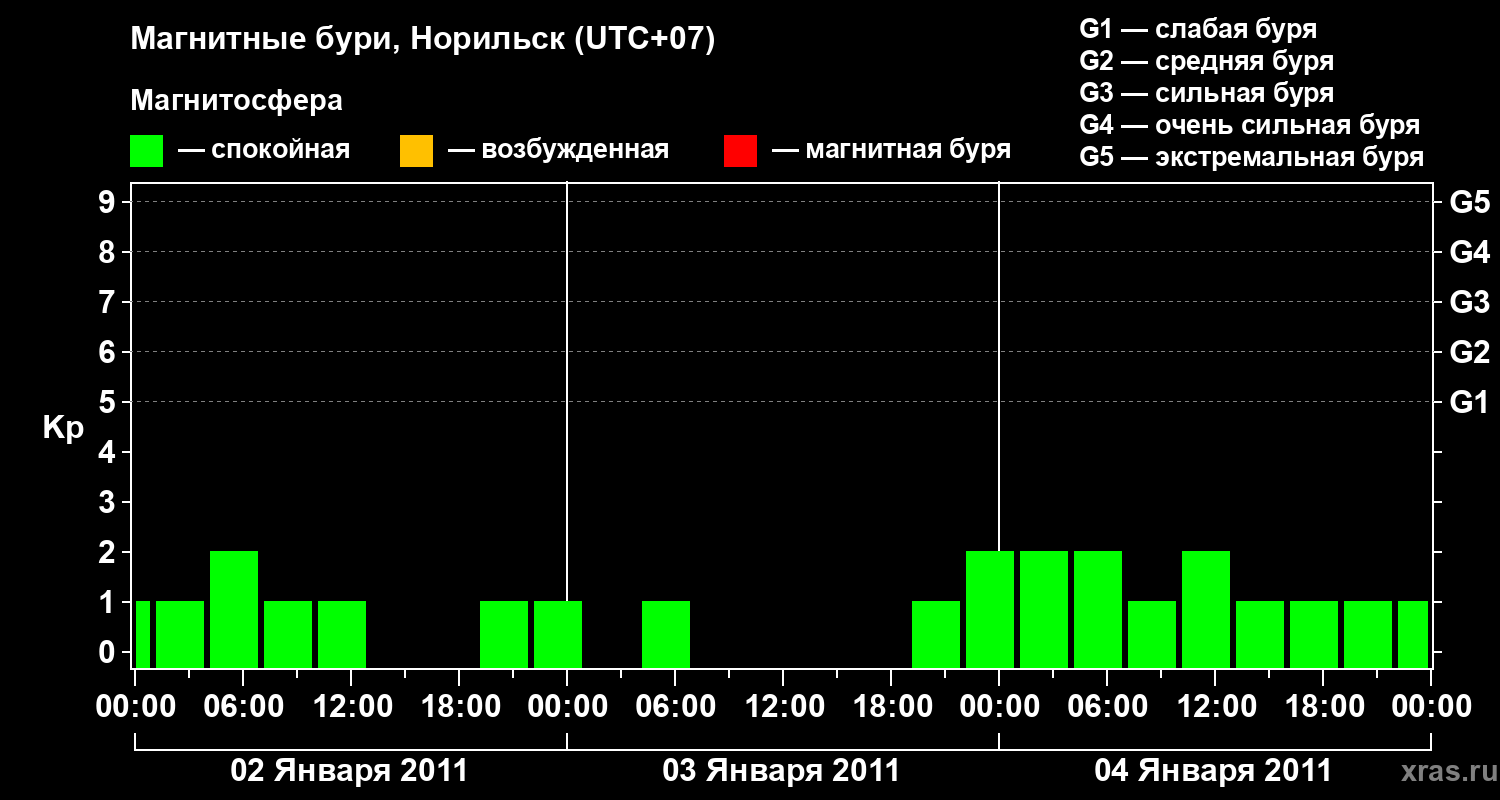Click the 'G2' label on the right axis
This screenshot has height=800, width=1500.
click(x=1469, y=352)
